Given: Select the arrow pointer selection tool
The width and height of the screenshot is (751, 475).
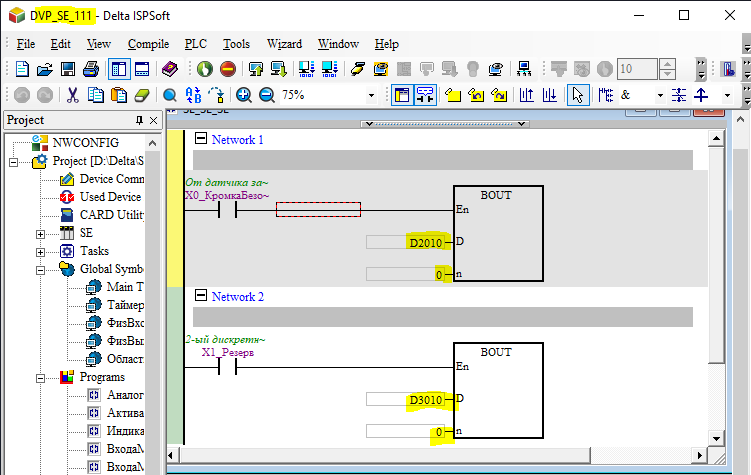Looking at the screenshot, I should click(x=578, y=95).
